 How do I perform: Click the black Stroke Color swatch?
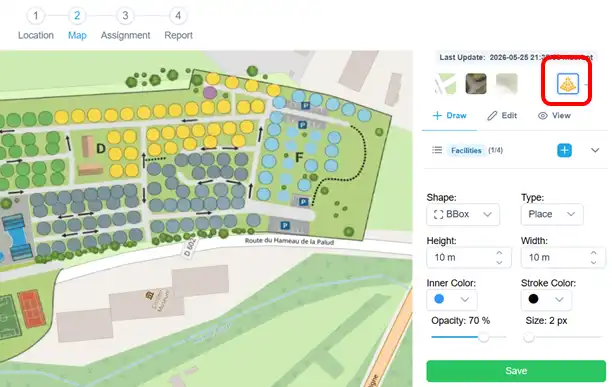coord(533,299)
